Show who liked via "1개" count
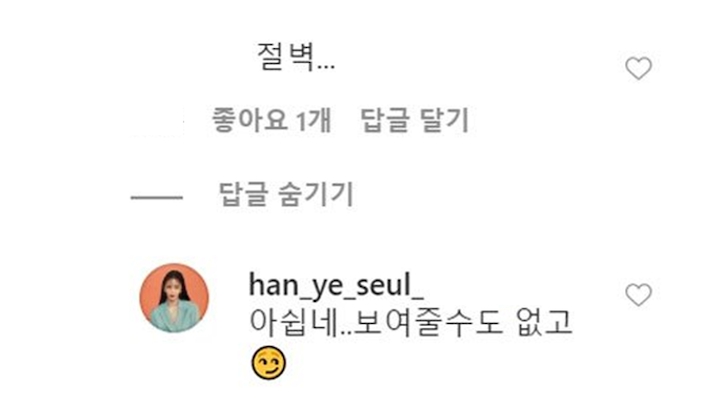The width and height of the screenshot is (704, 404). click(313, 120)
